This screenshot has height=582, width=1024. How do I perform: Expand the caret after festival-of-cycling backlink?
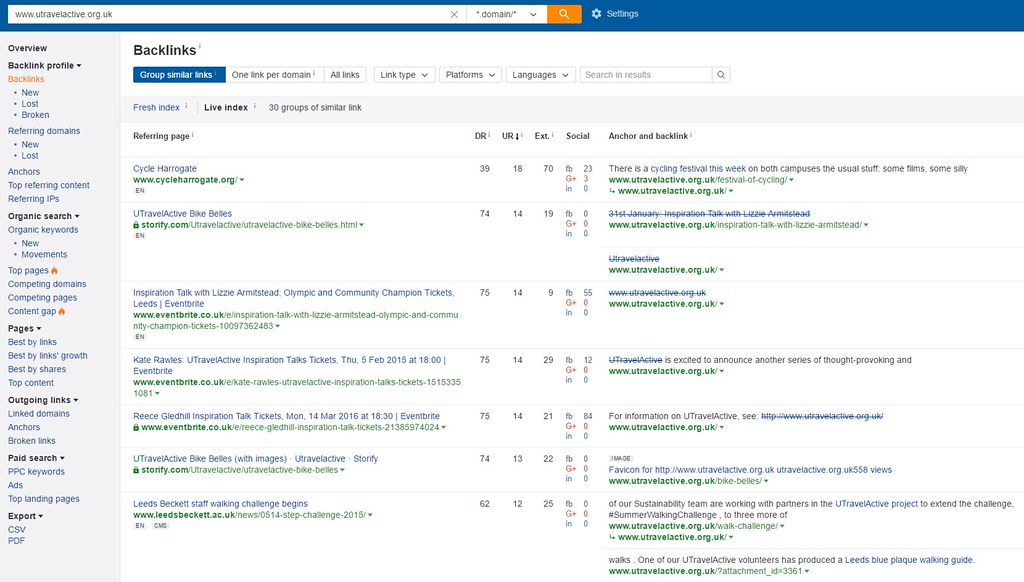792,180
